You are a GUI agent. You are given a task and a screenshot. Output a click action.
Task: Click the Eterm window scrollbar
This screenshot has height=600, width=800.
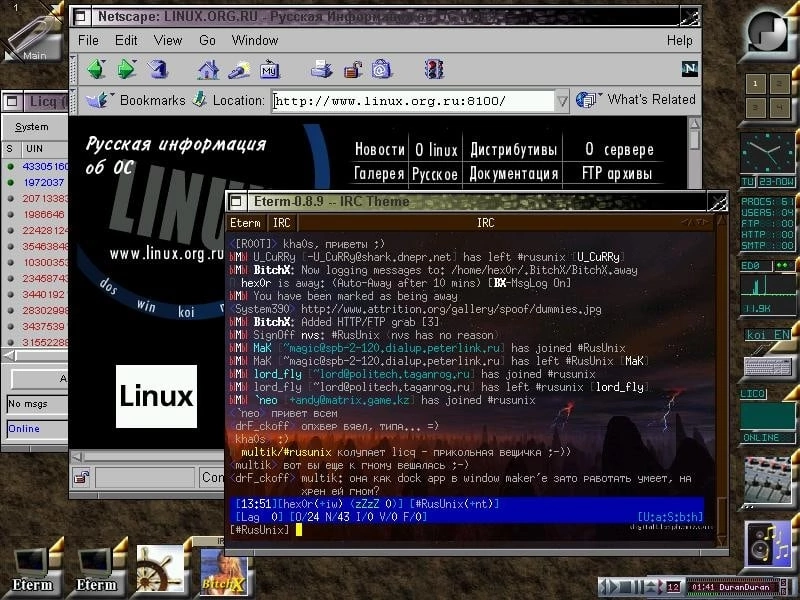click(x=721, y=382)
